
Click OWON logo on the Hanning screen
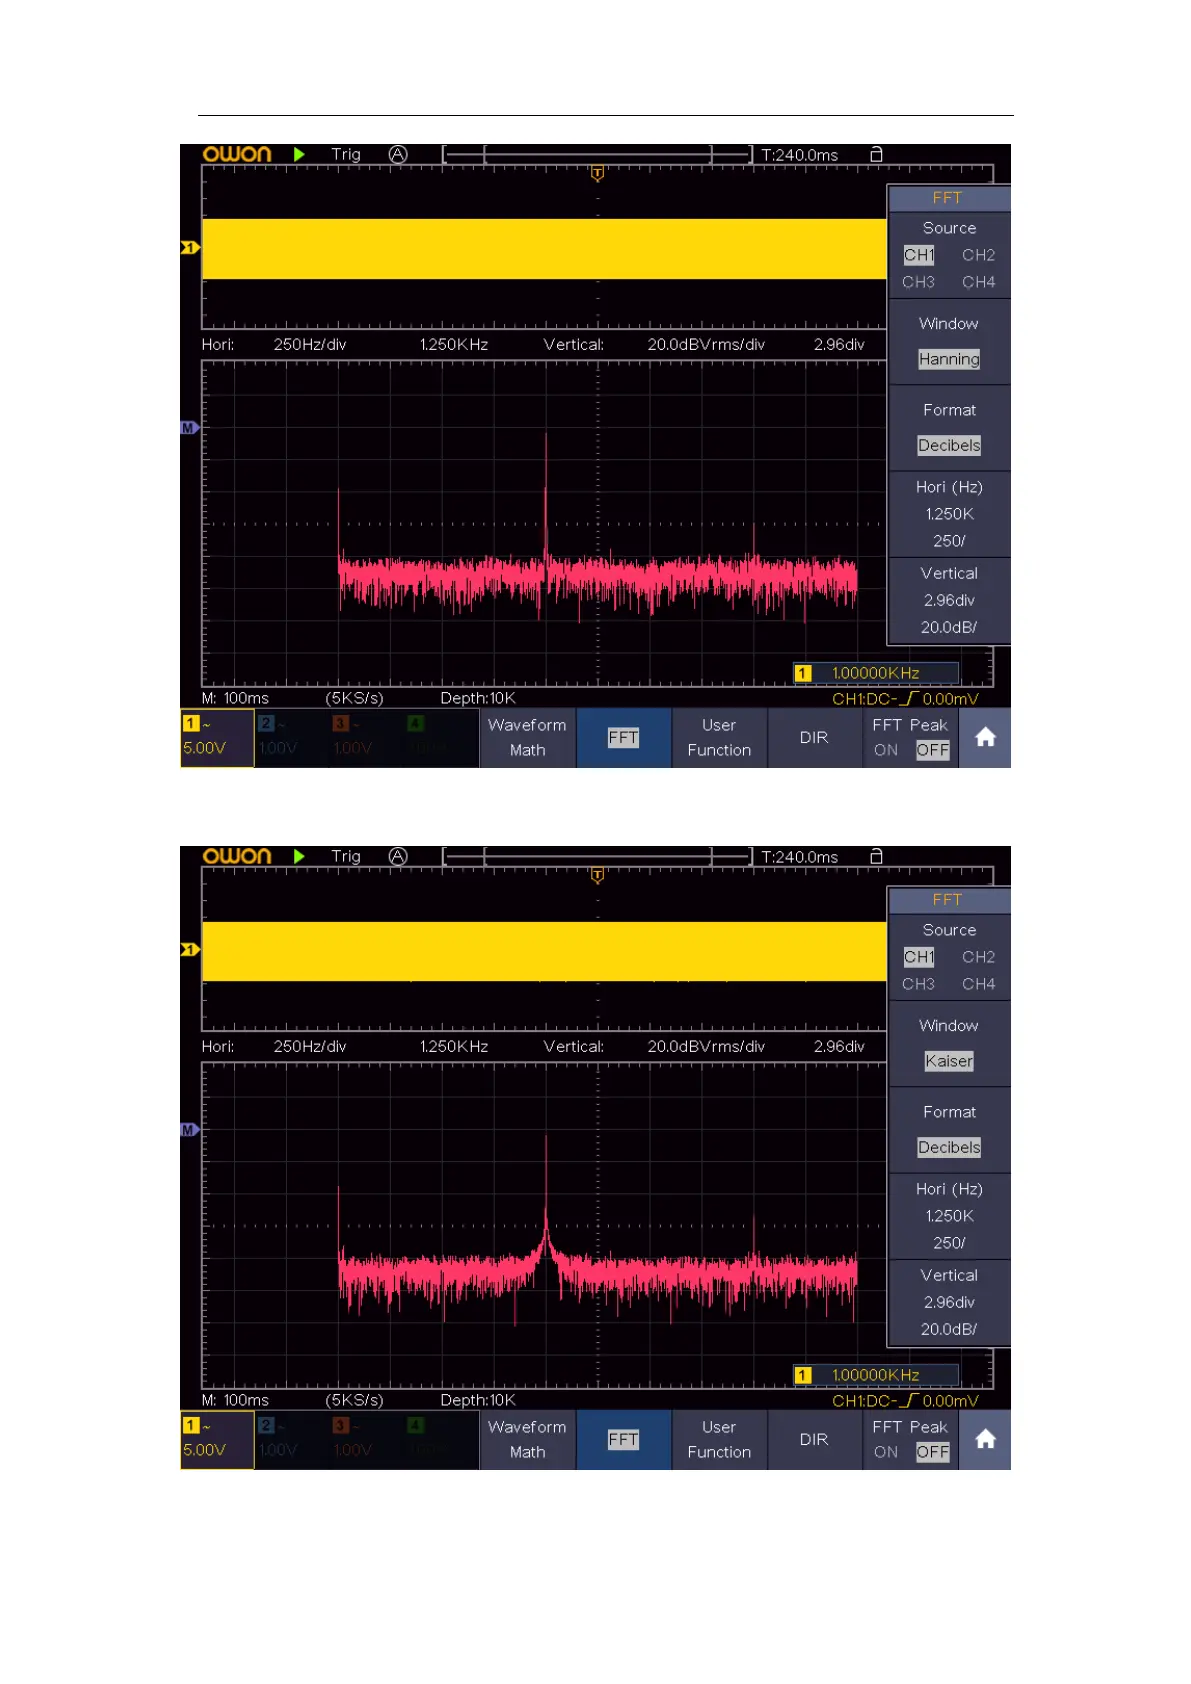pos(237,154)
